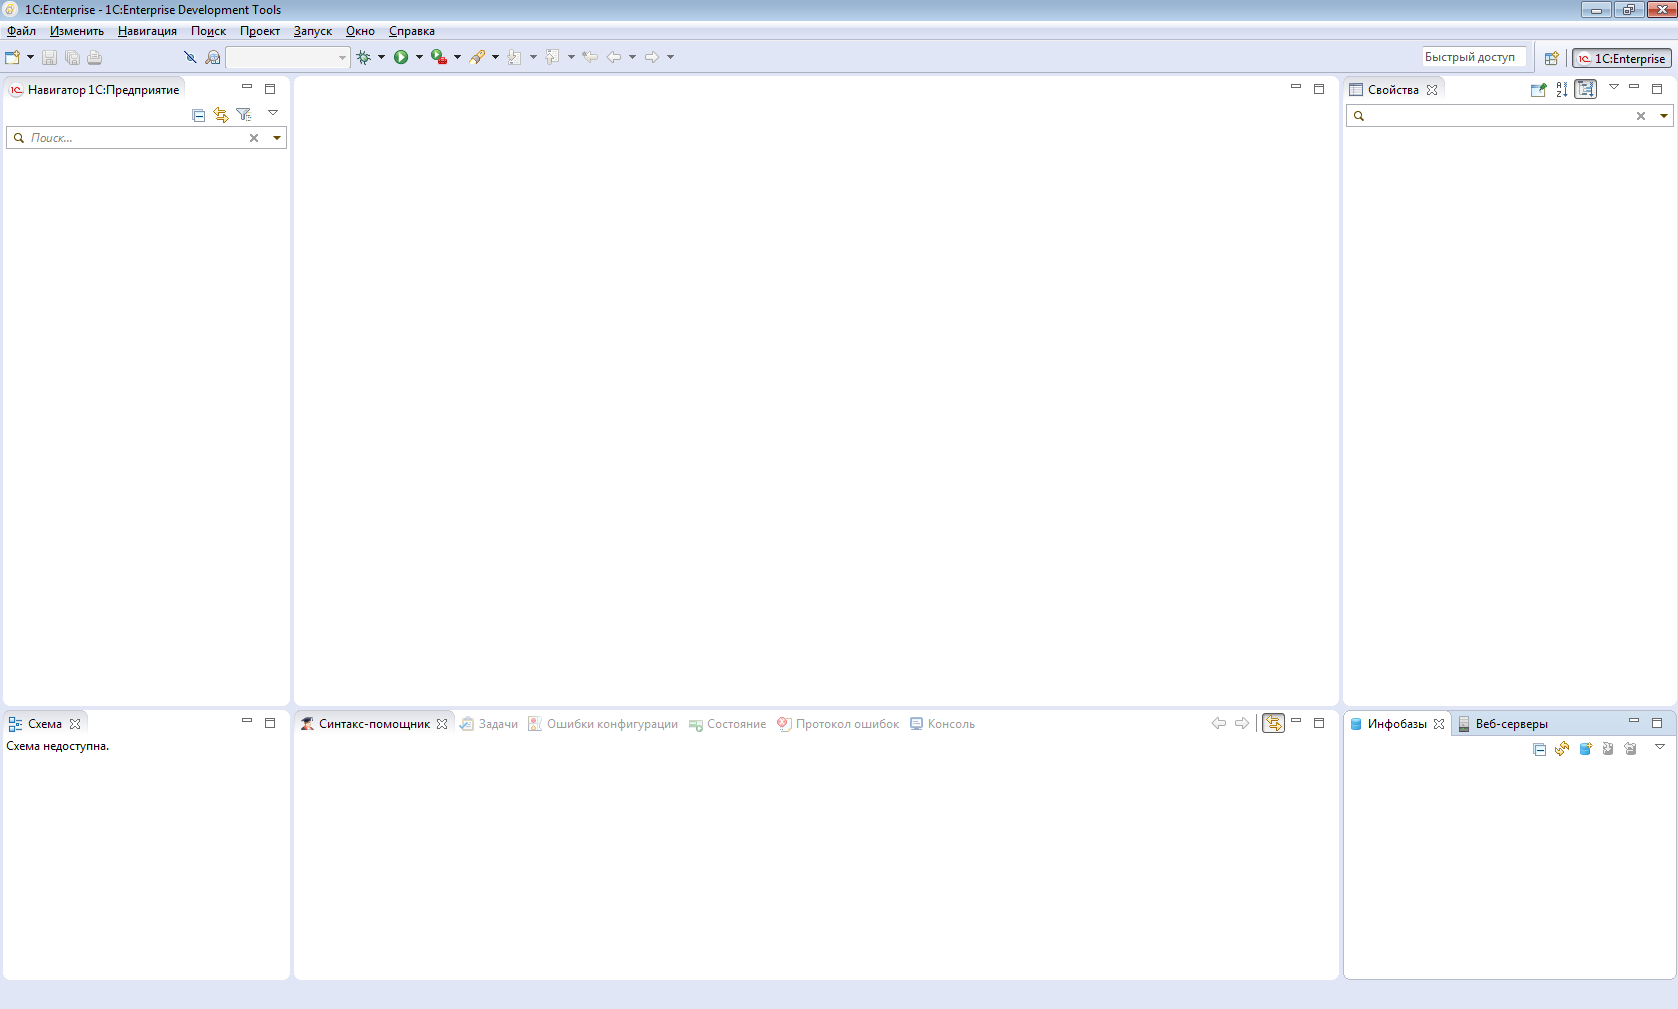The height and width of the screenshot is (1009, 1678).
Task: Open the Back history dropdown arrow
Action: click(x=632, y=57)
